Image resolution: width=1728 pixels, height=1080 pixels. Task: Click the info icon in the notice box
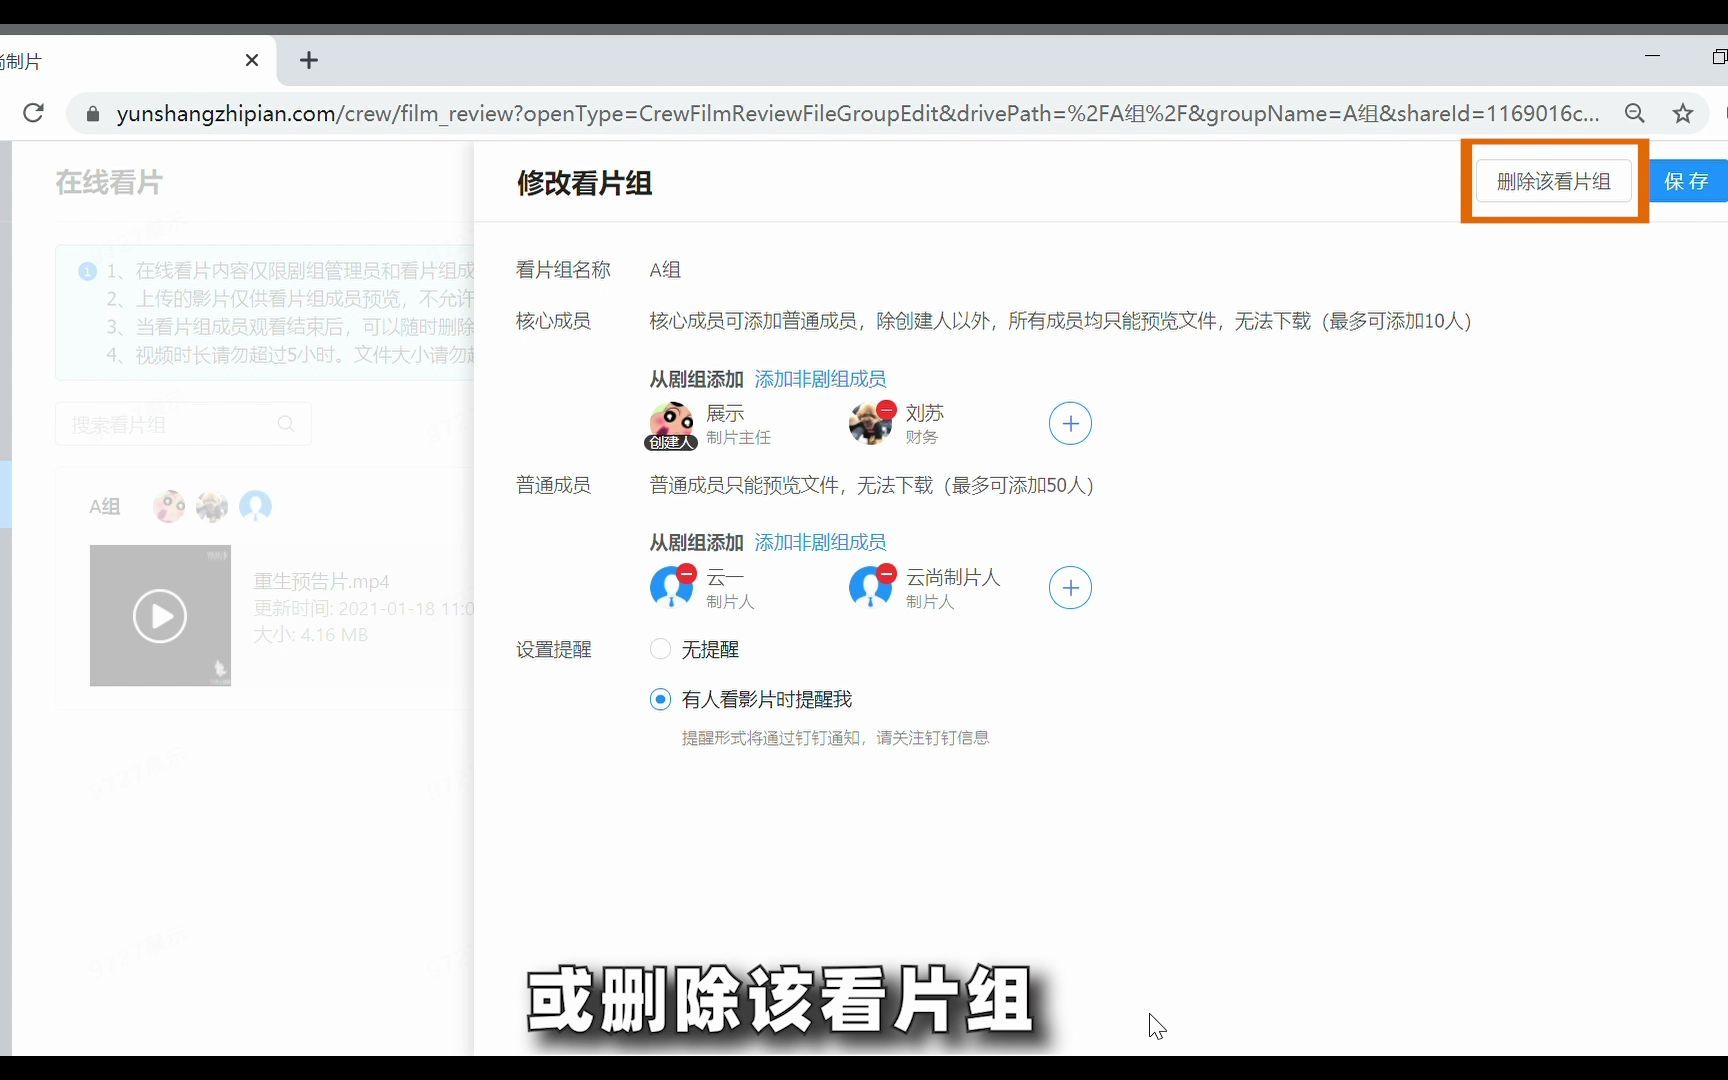coord(87,271)
